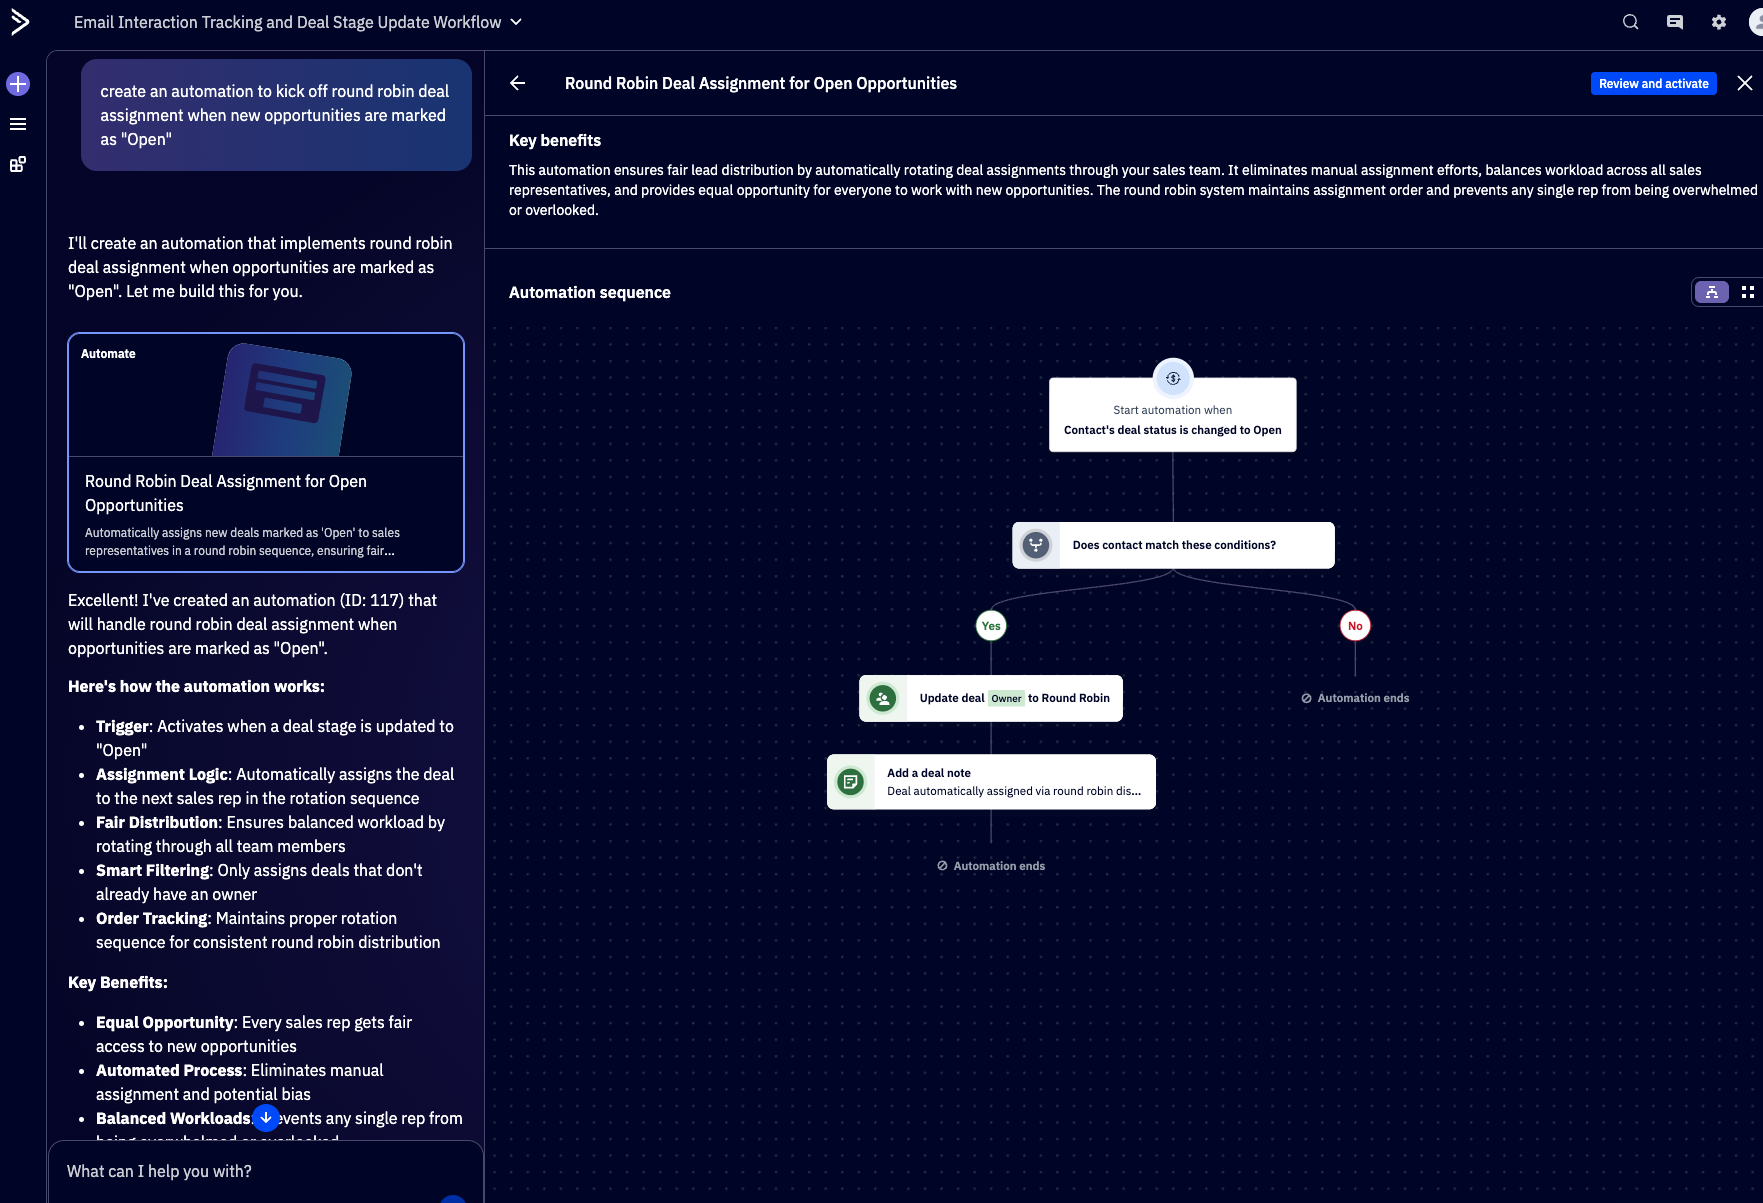Select the Add a deal note step
This screenshot has width=1763, height=1203.
991,782
